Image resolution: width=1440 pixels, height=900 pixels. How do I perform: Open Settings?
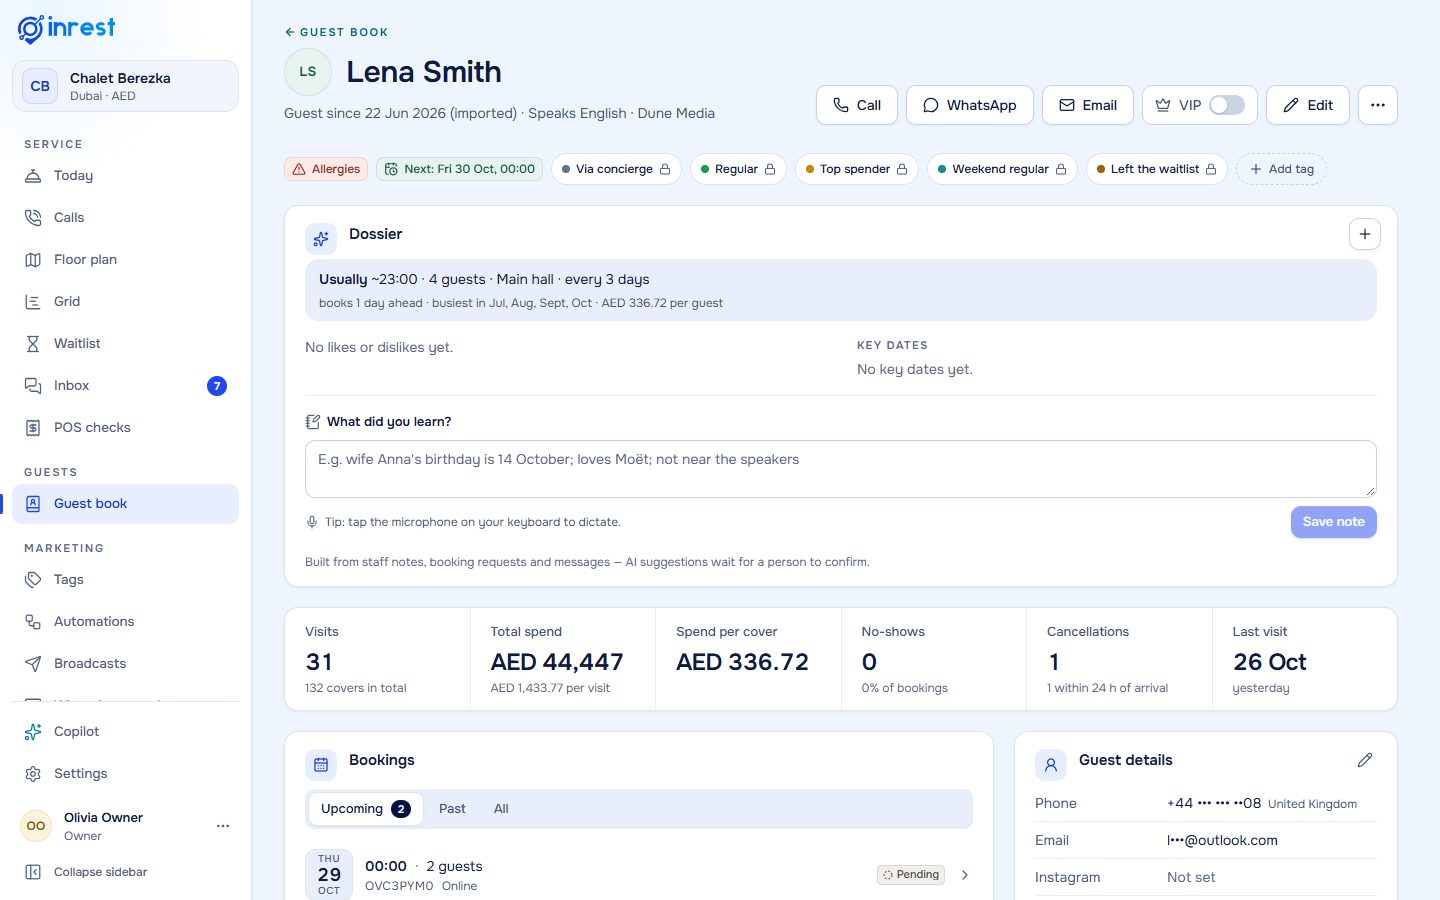pos(125,773)
